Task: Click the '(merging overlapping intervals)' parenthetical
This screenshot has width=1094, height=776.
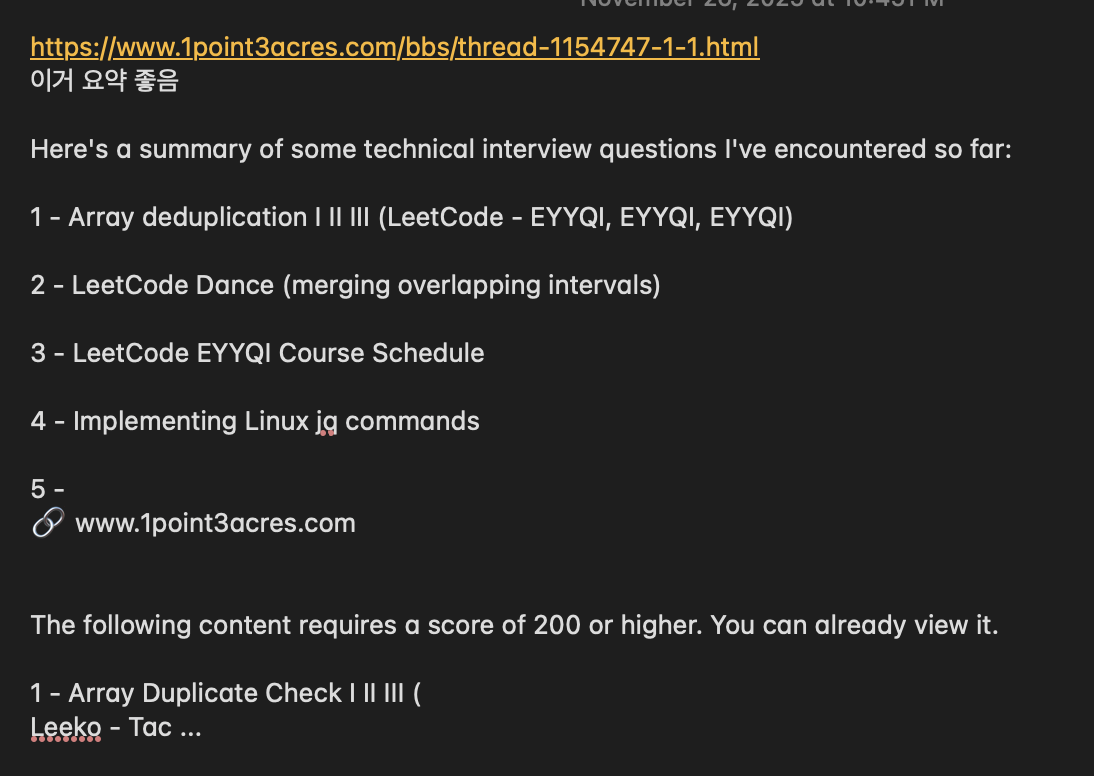Action: click(x=472, y=285)
